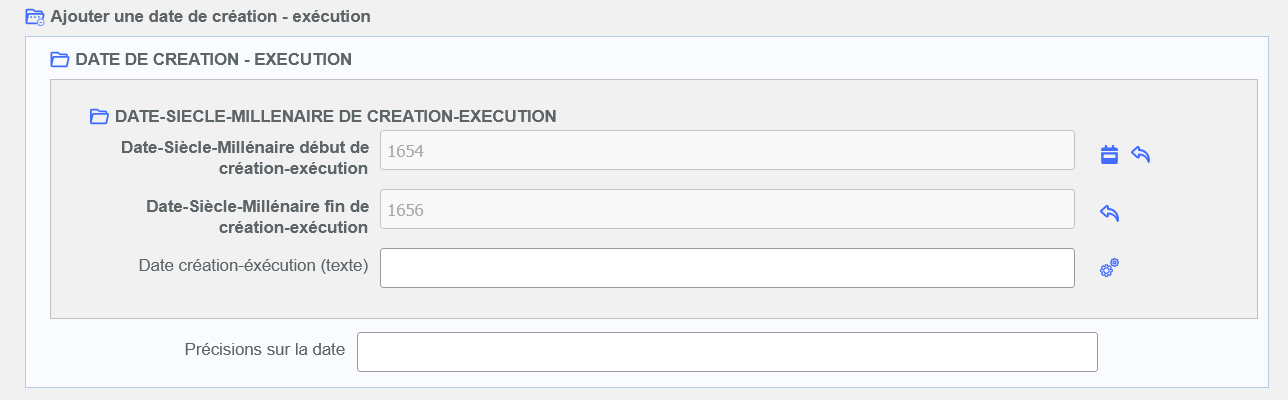Collapse the 'DATE DE CREATION - EXECUTION' group
The image size is (1288, 400).
click(213, 60)
